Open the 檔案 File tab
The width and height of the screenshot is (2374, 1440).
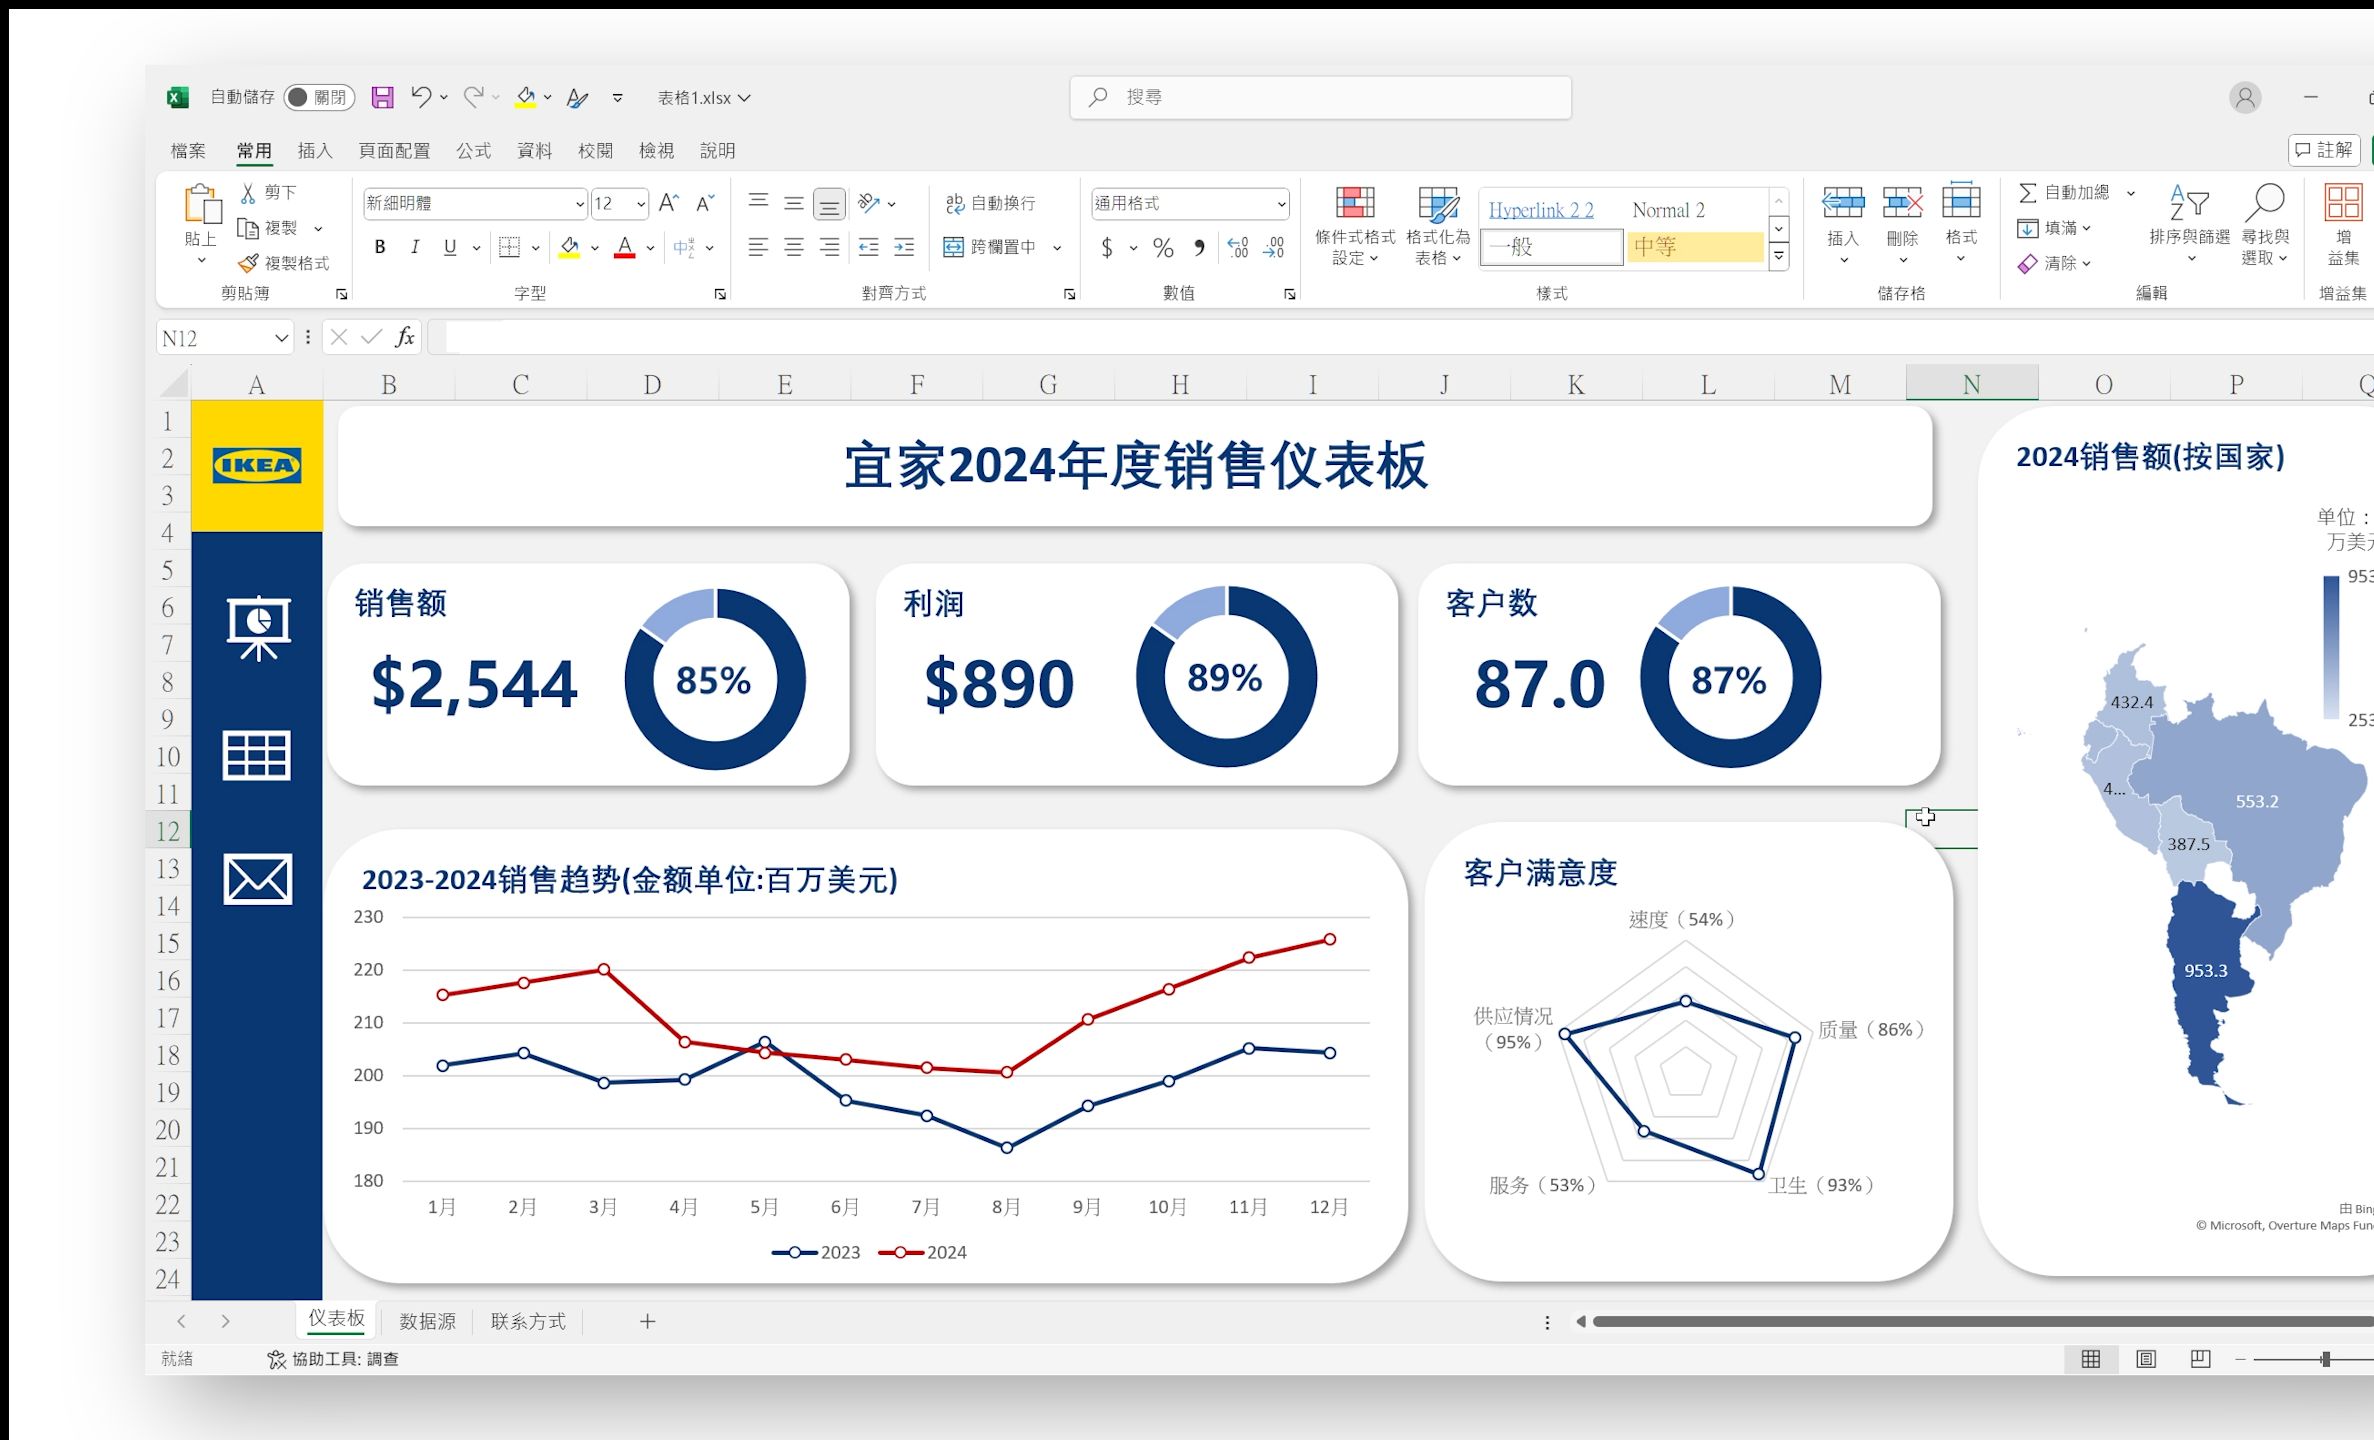pos(188,151)
